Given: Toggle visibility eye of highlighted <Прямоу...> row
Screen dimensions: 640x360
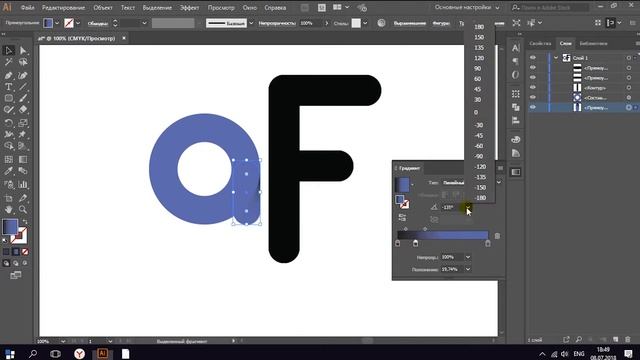Looking at the screenshot, I should pos(533,107).
